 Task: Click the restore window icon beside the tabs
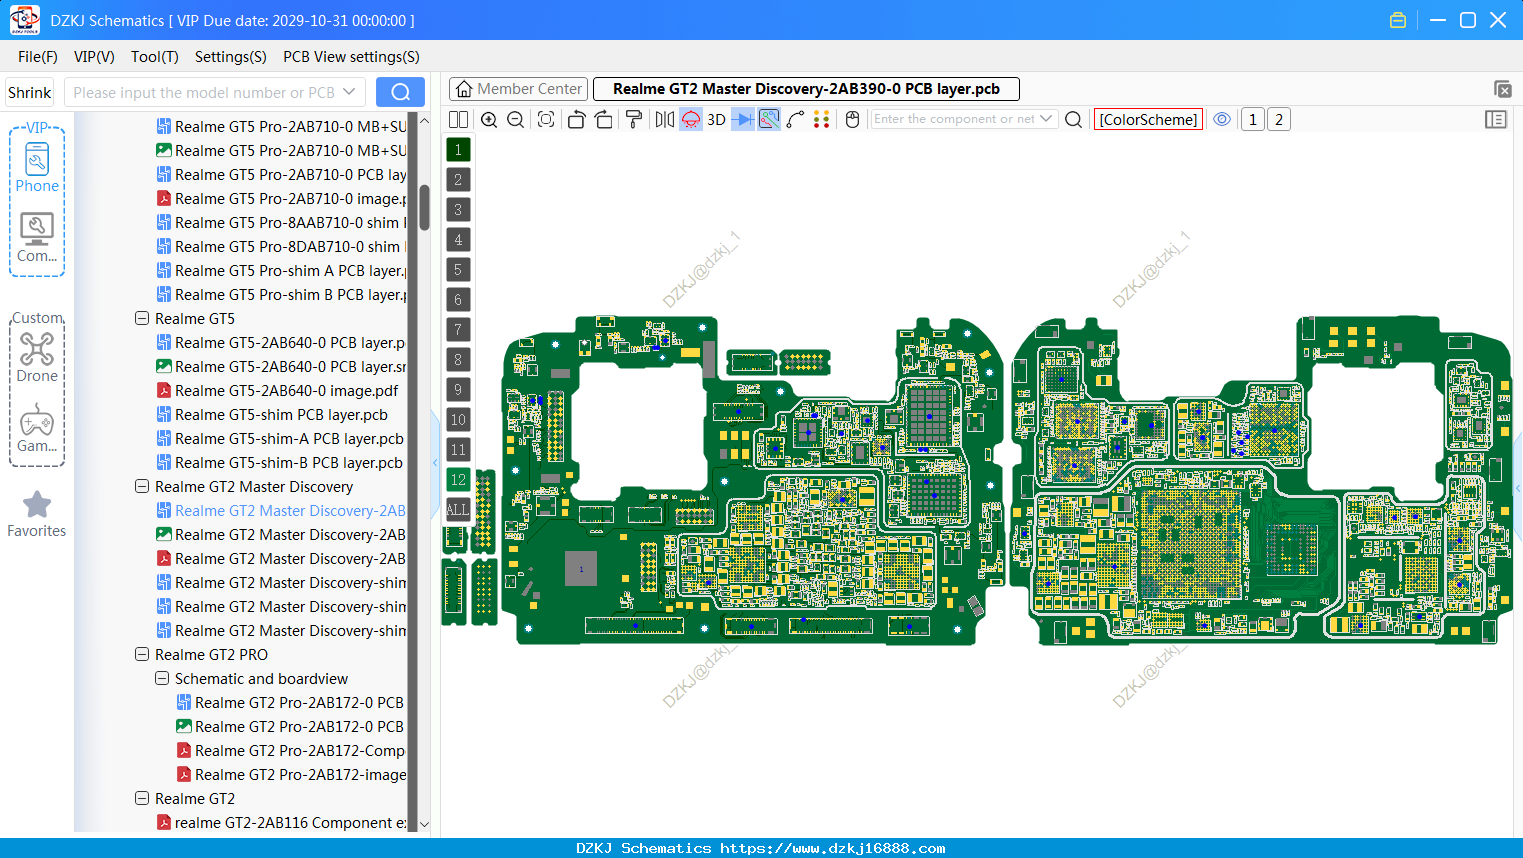(1502, 89)
